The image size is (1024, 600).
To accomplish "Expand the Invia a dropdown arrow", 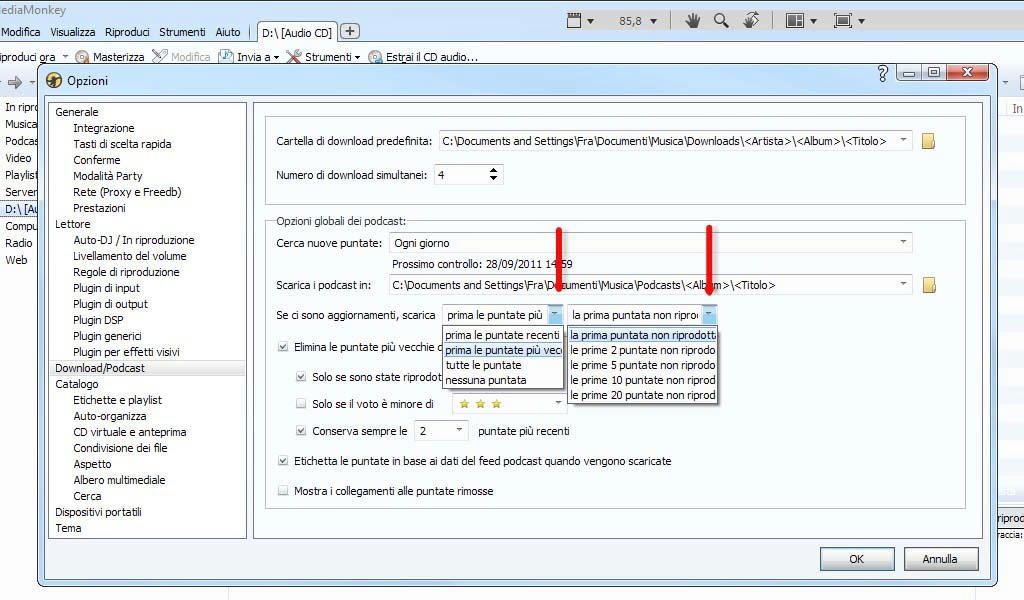I will [x=276, y=57].
